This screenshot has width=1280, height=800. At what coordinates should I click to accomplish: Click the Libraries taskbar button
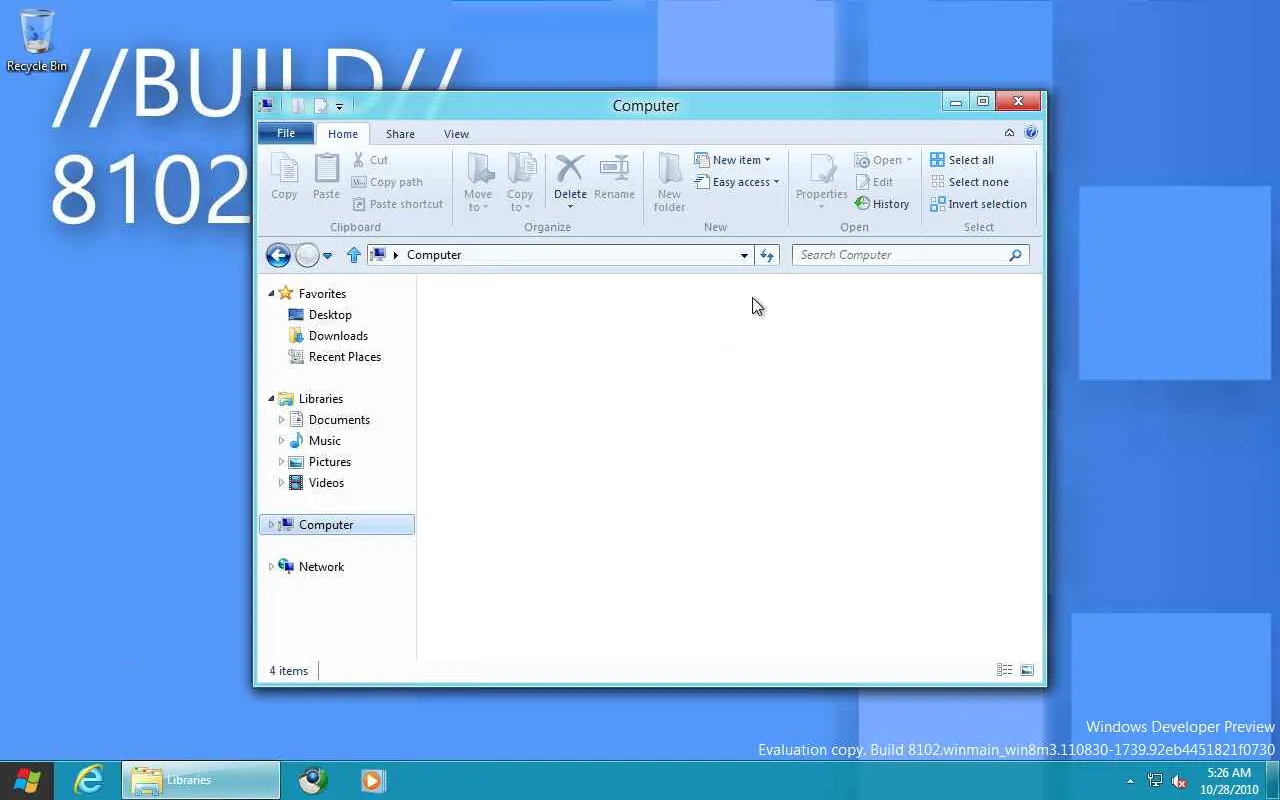tap(201, 780)
